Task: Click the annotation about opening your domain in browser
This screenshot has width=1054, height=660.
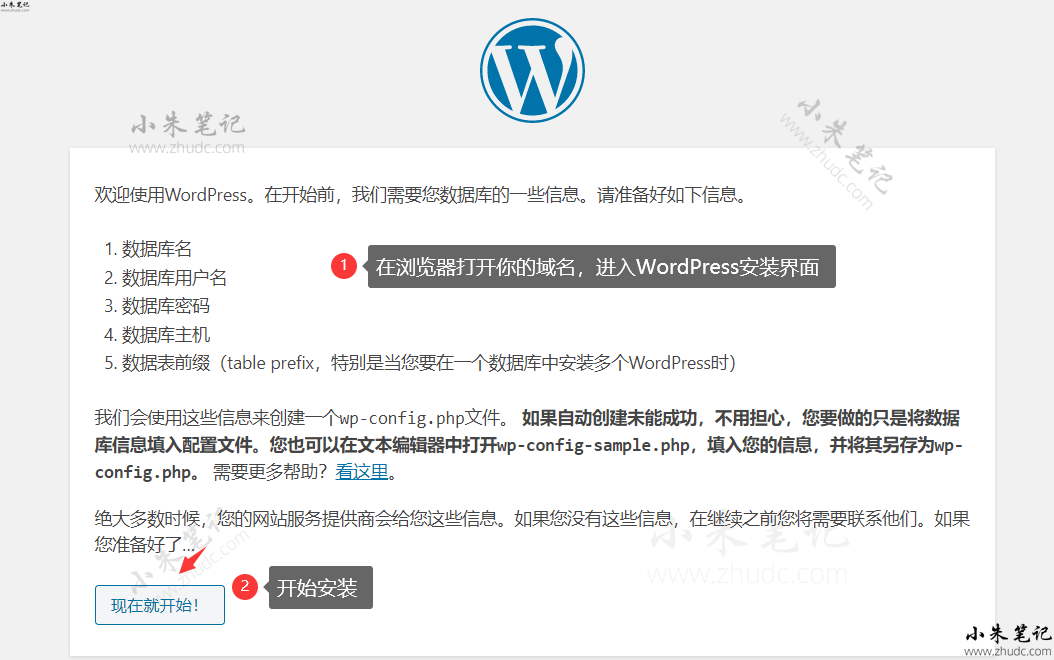Action: [x=600, y=267]
